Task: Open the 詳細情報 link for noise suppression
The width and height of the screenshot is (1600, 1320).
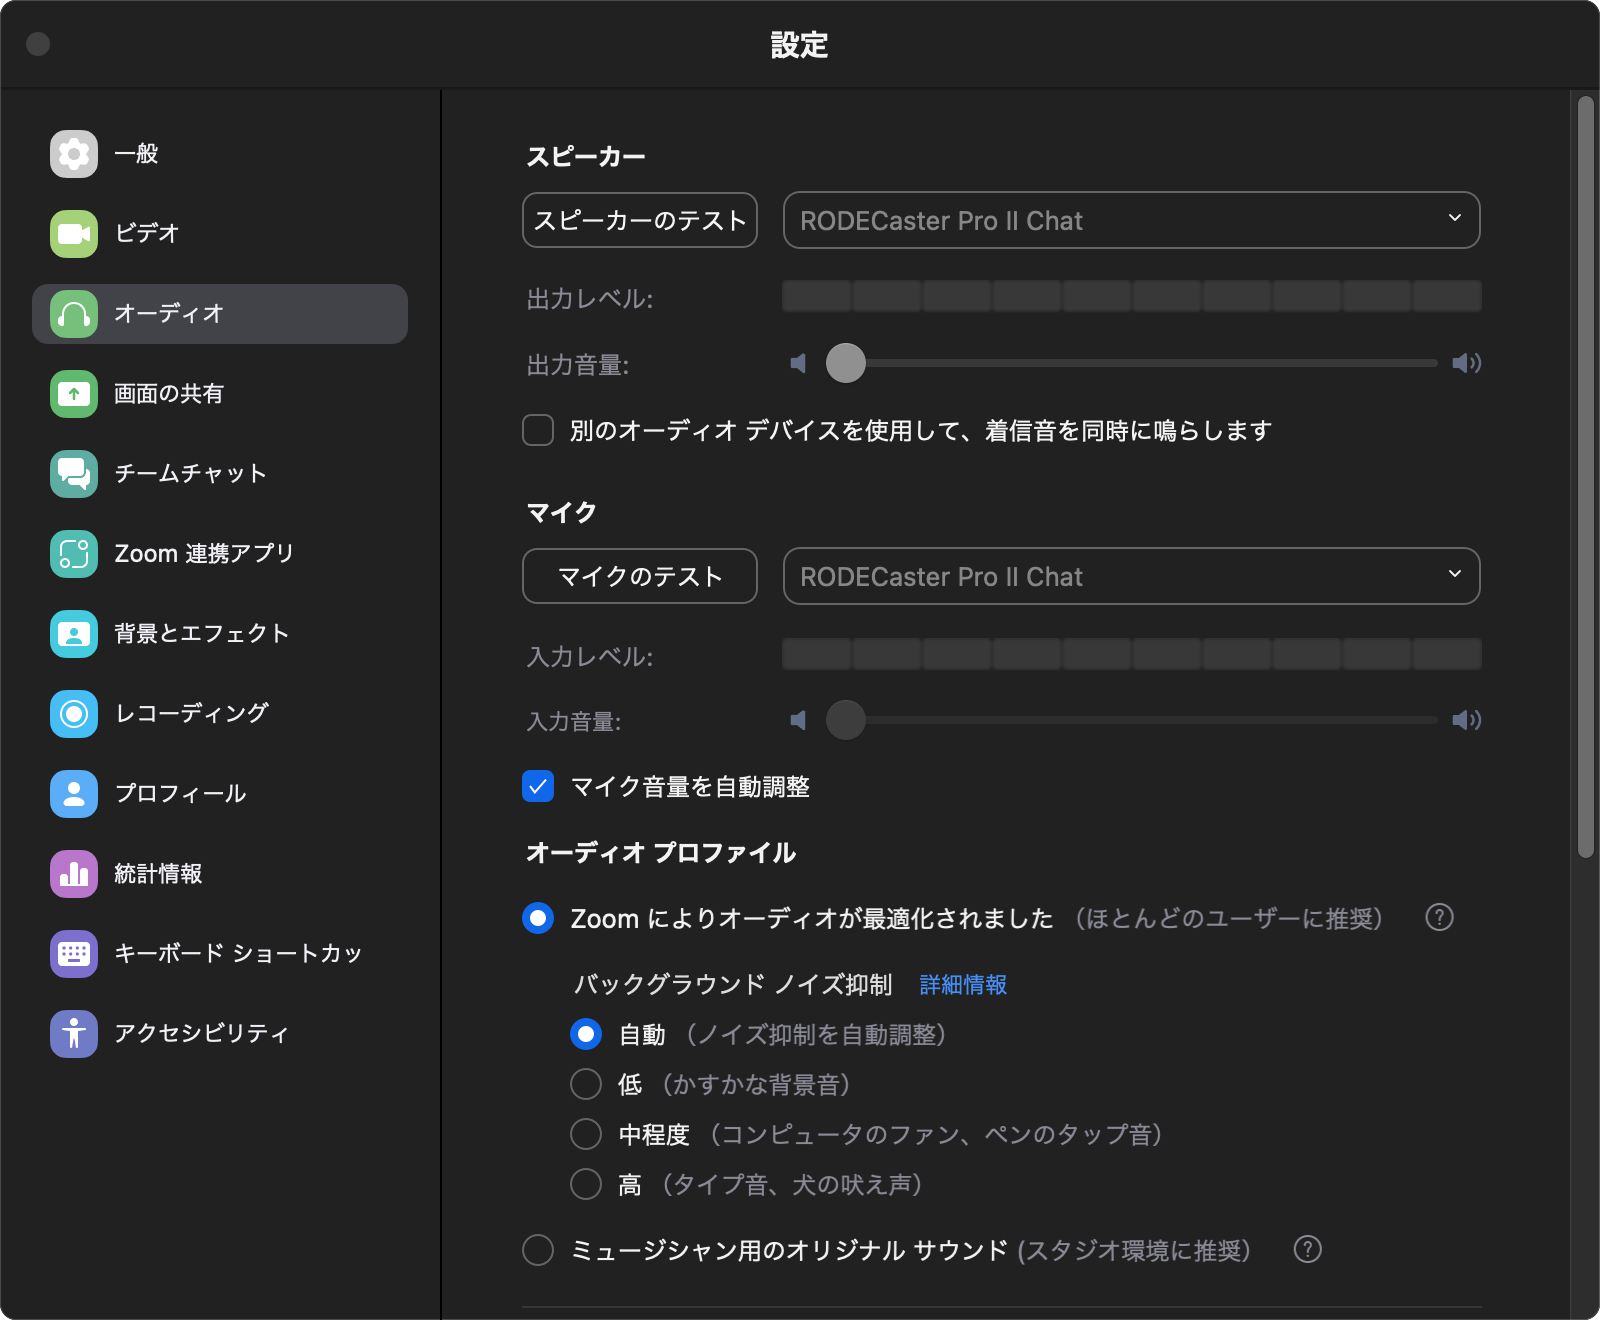Action: (963, 985)
